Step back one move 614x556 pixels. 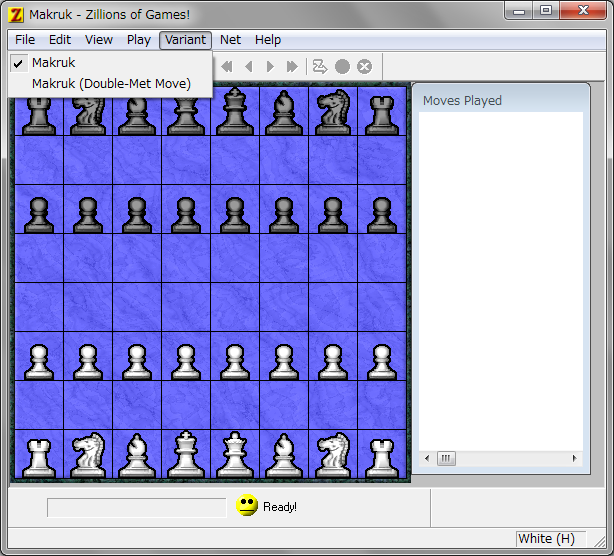point(249,67)
